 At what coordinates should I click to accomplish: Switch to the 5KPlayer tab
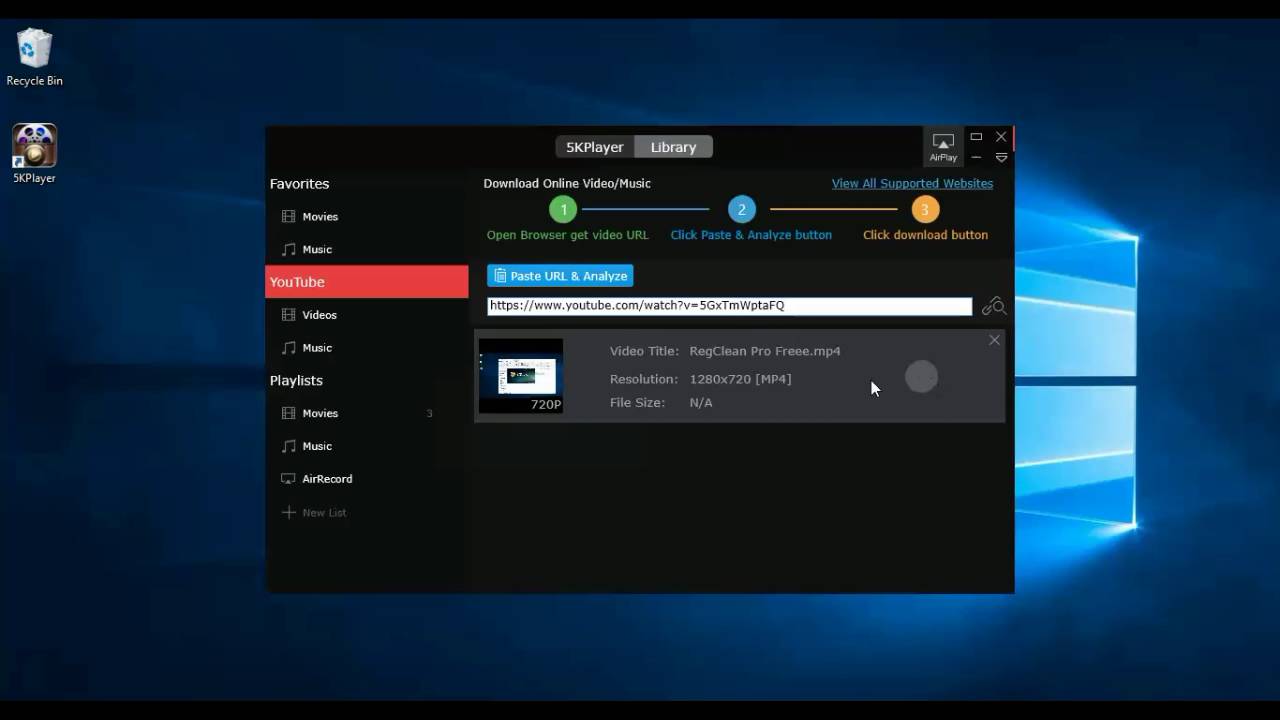coord(594,146)
